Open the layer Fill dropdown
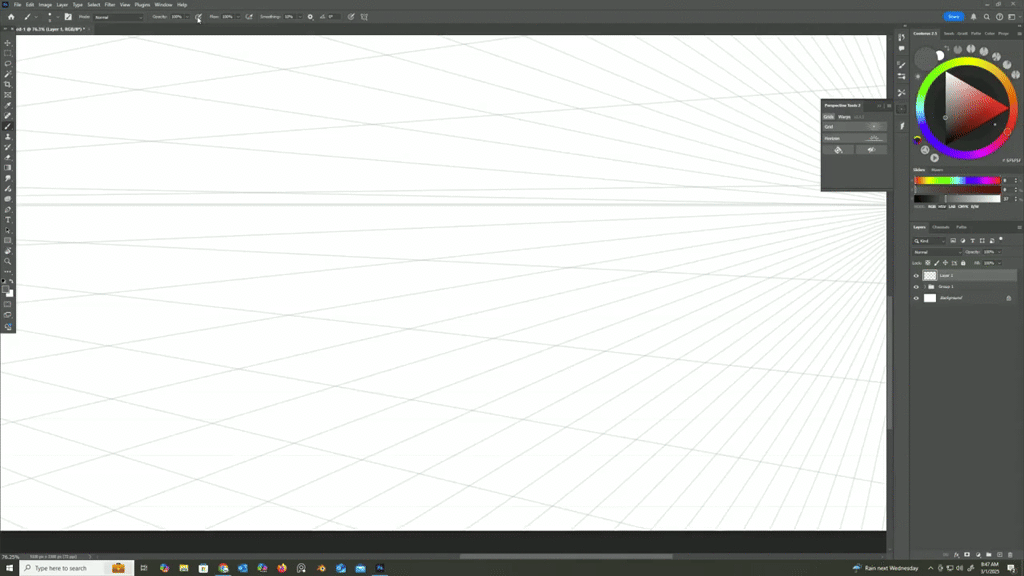The height and width of the screenshot is (576, 1024). [999, 263]
